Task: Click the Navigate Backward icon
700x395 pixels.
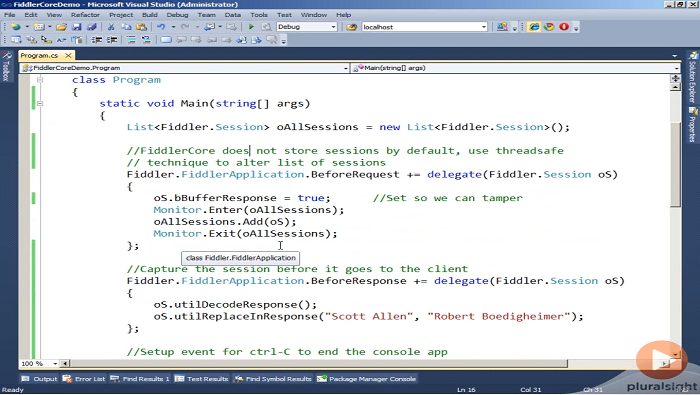Action: 209,27
